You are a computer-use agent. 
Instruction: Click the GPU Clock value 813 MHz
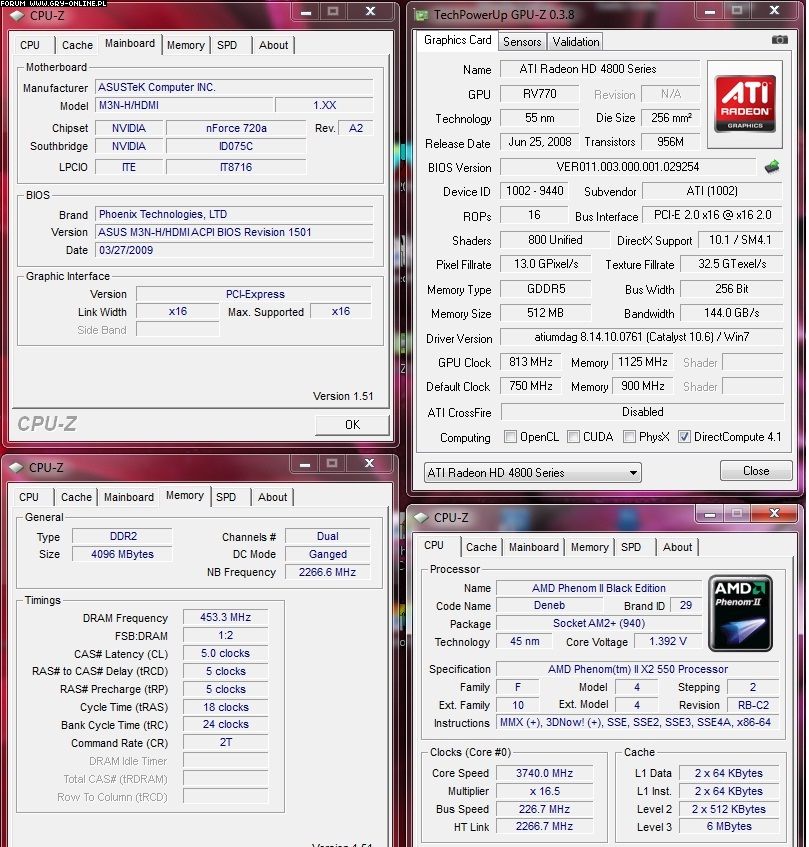[530, 362]
